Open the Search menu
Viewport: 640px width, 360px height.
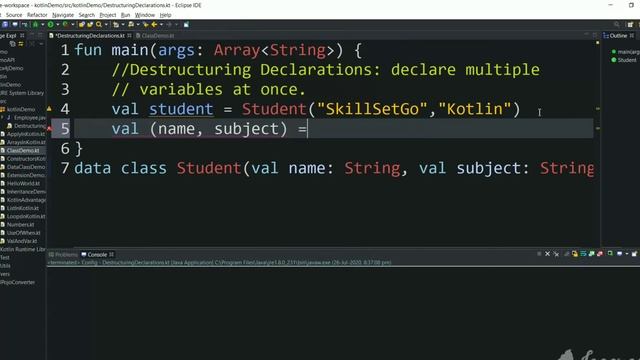pyautogui.click(x=87, y=15)
